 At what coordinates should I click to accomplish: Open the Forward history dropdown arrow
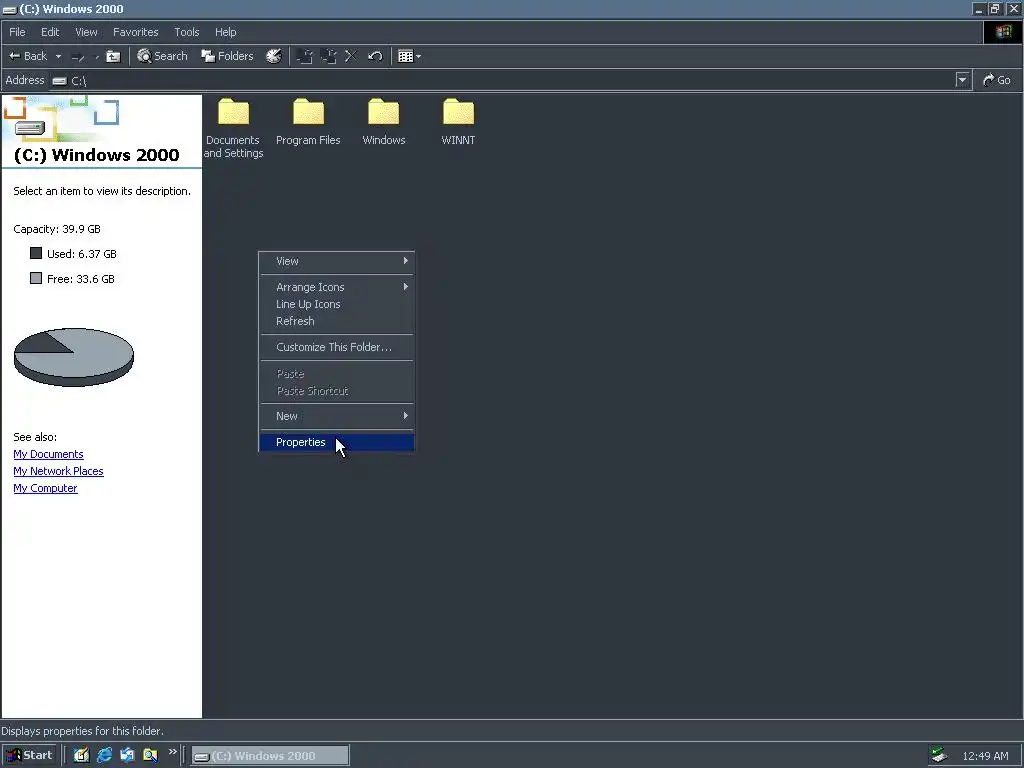tap(97, 56)
